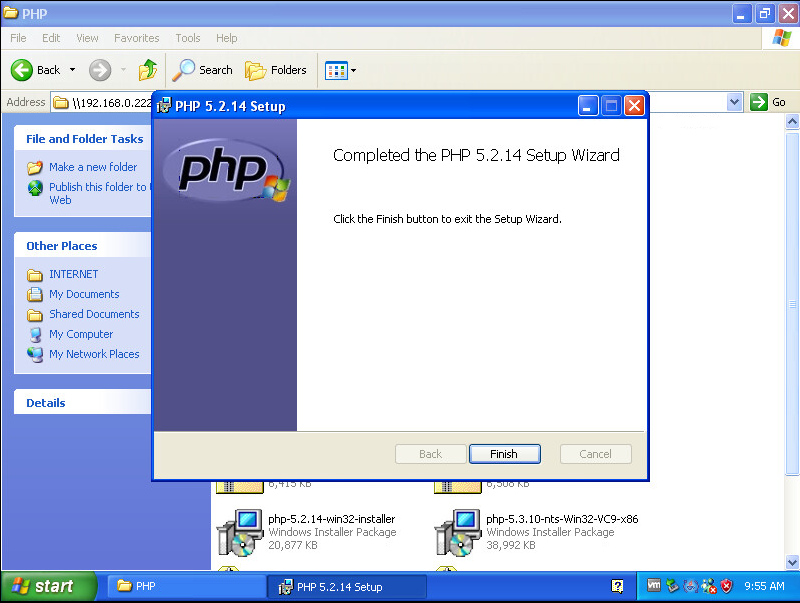
Task: Open the Back history dropdown arrow
Action: (x=72, y=70)
